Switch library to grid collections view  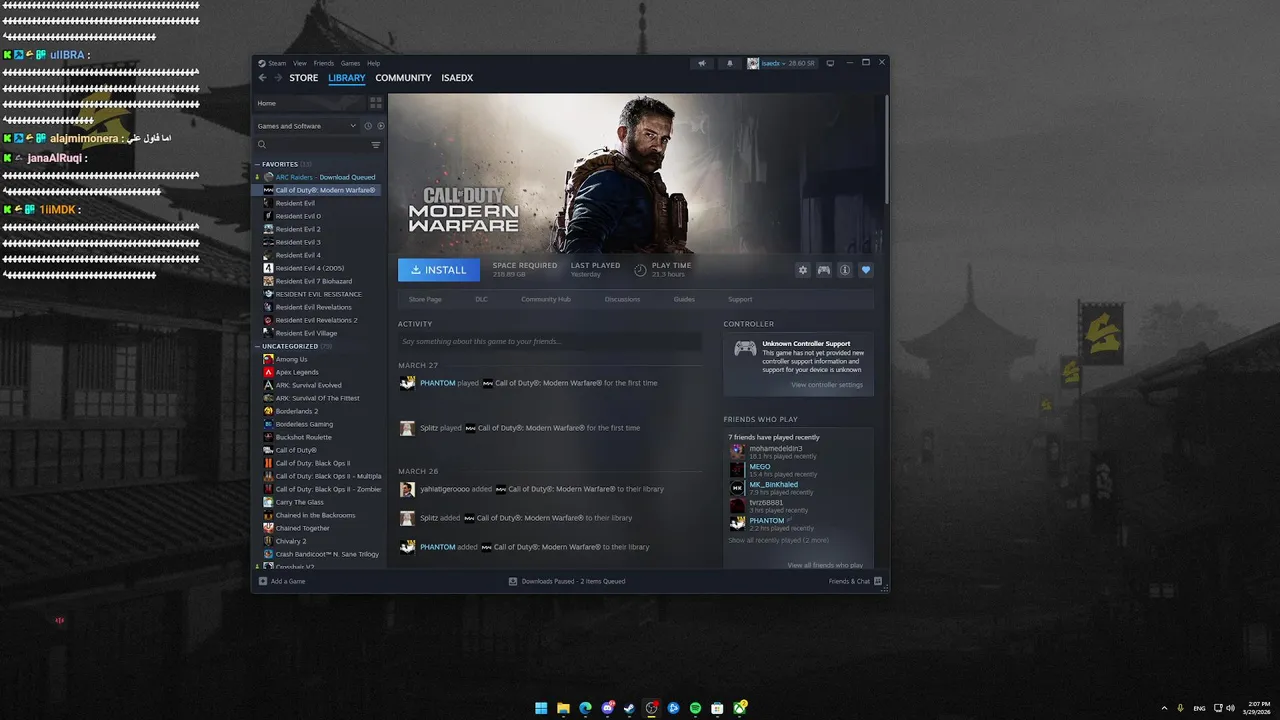pyautogui.click(x=376, y=103)
